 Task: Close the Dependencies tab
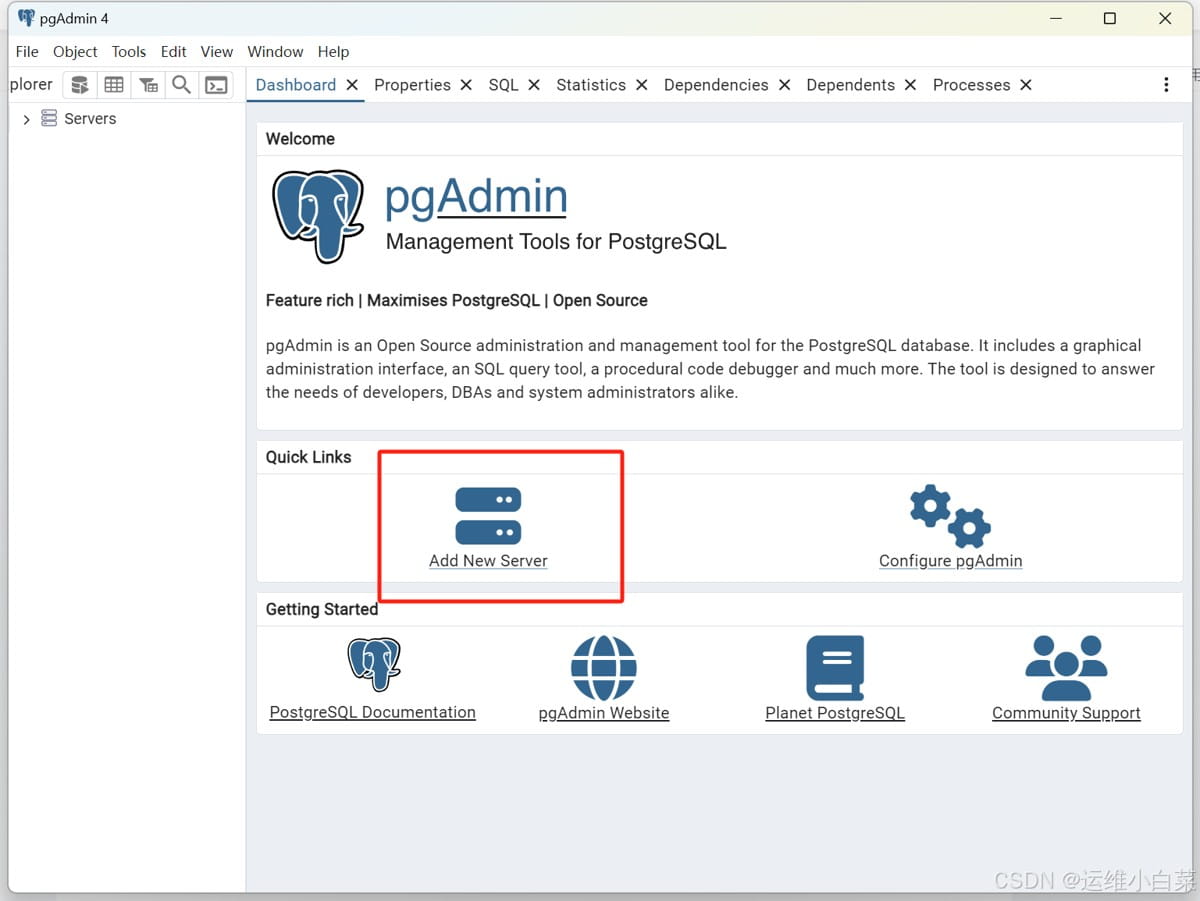[x=784, y=85]
